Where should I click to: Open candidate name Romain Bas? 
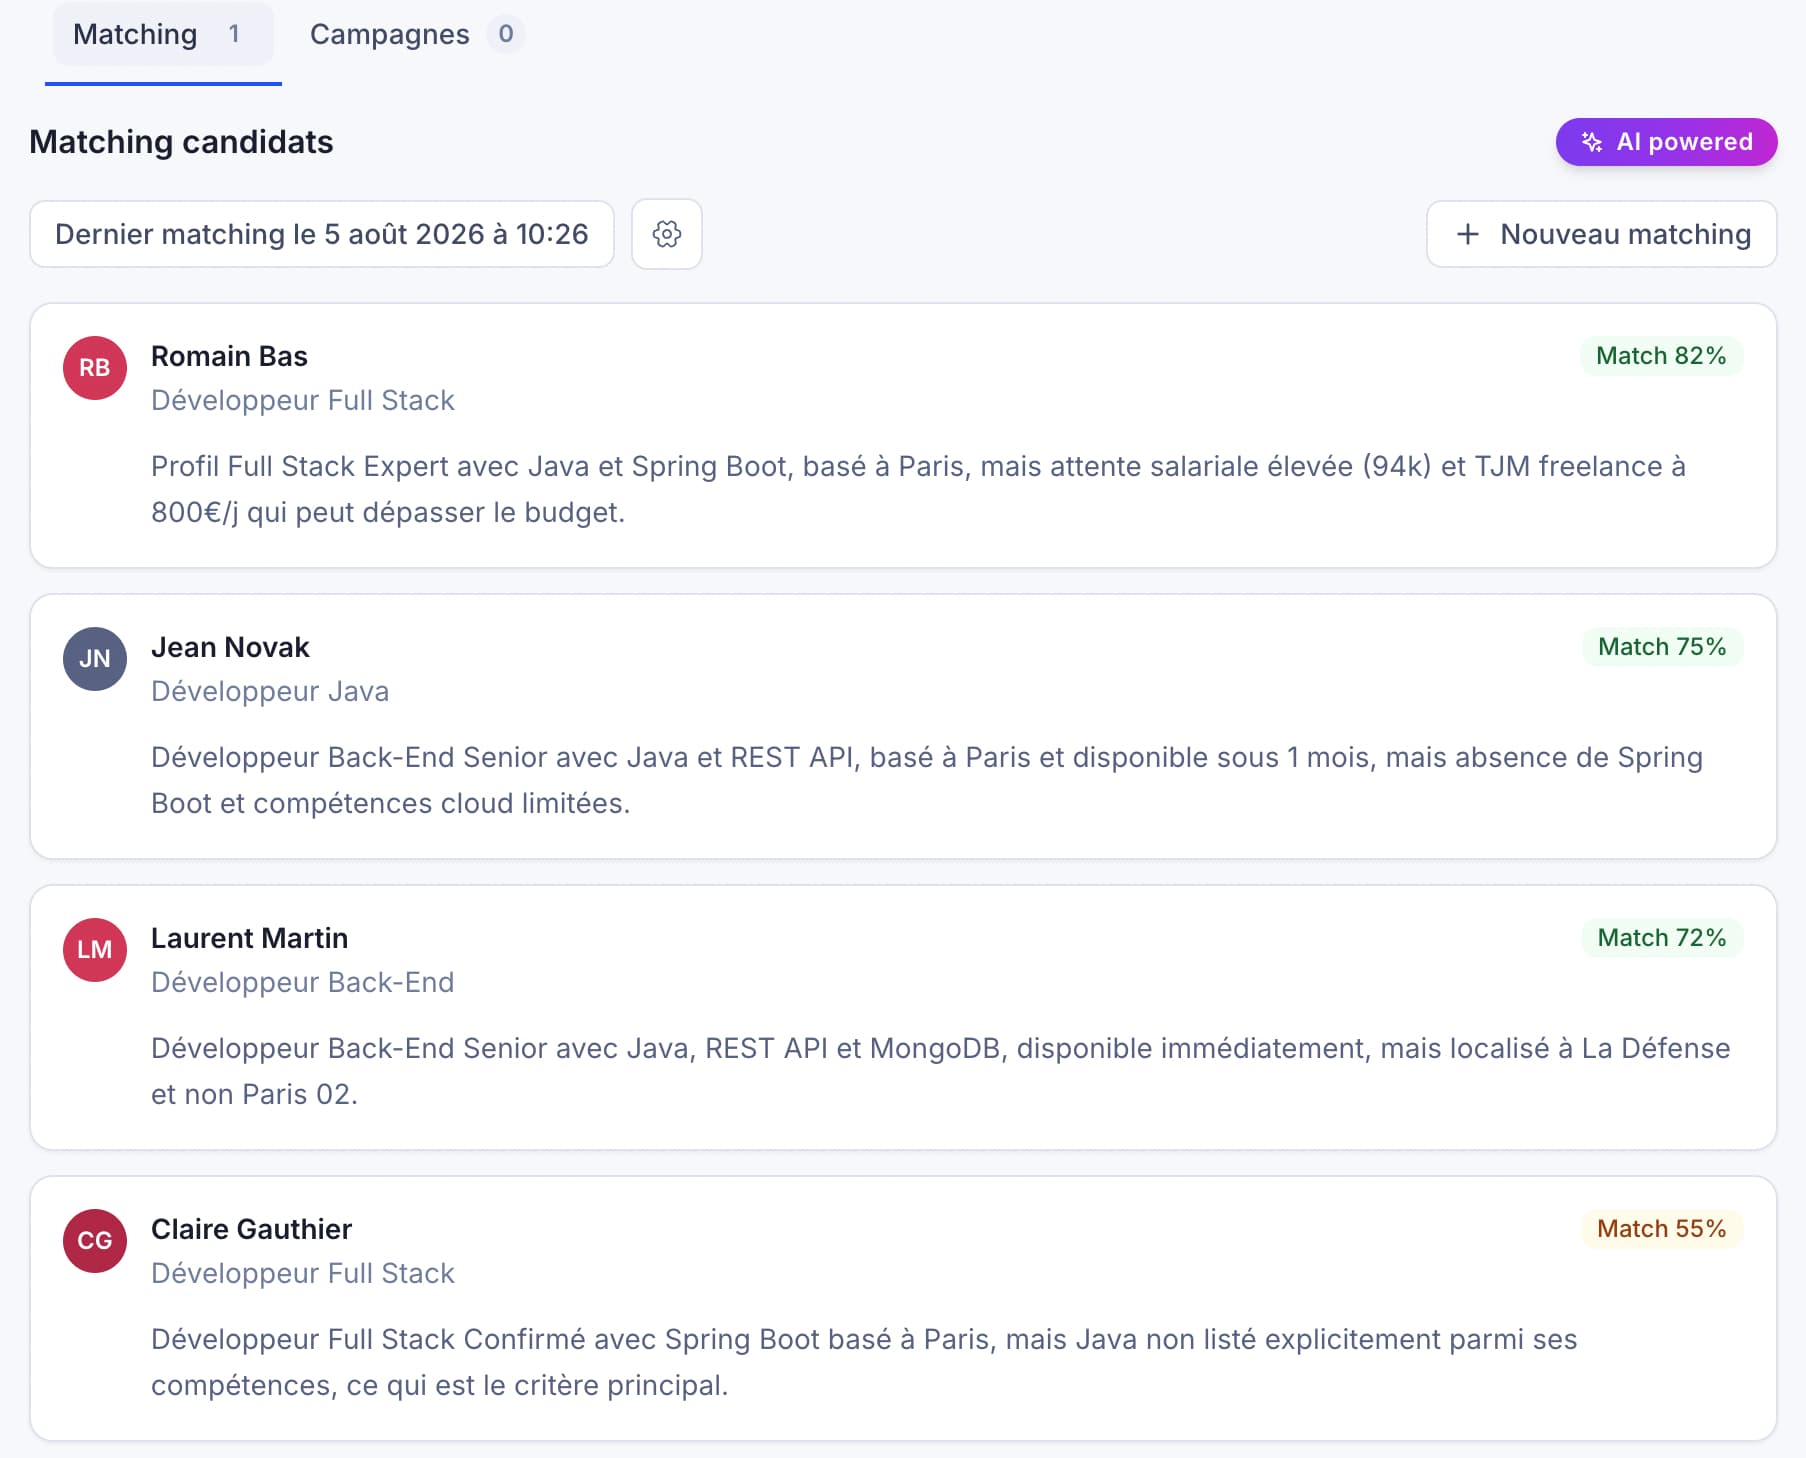point(229,356)
